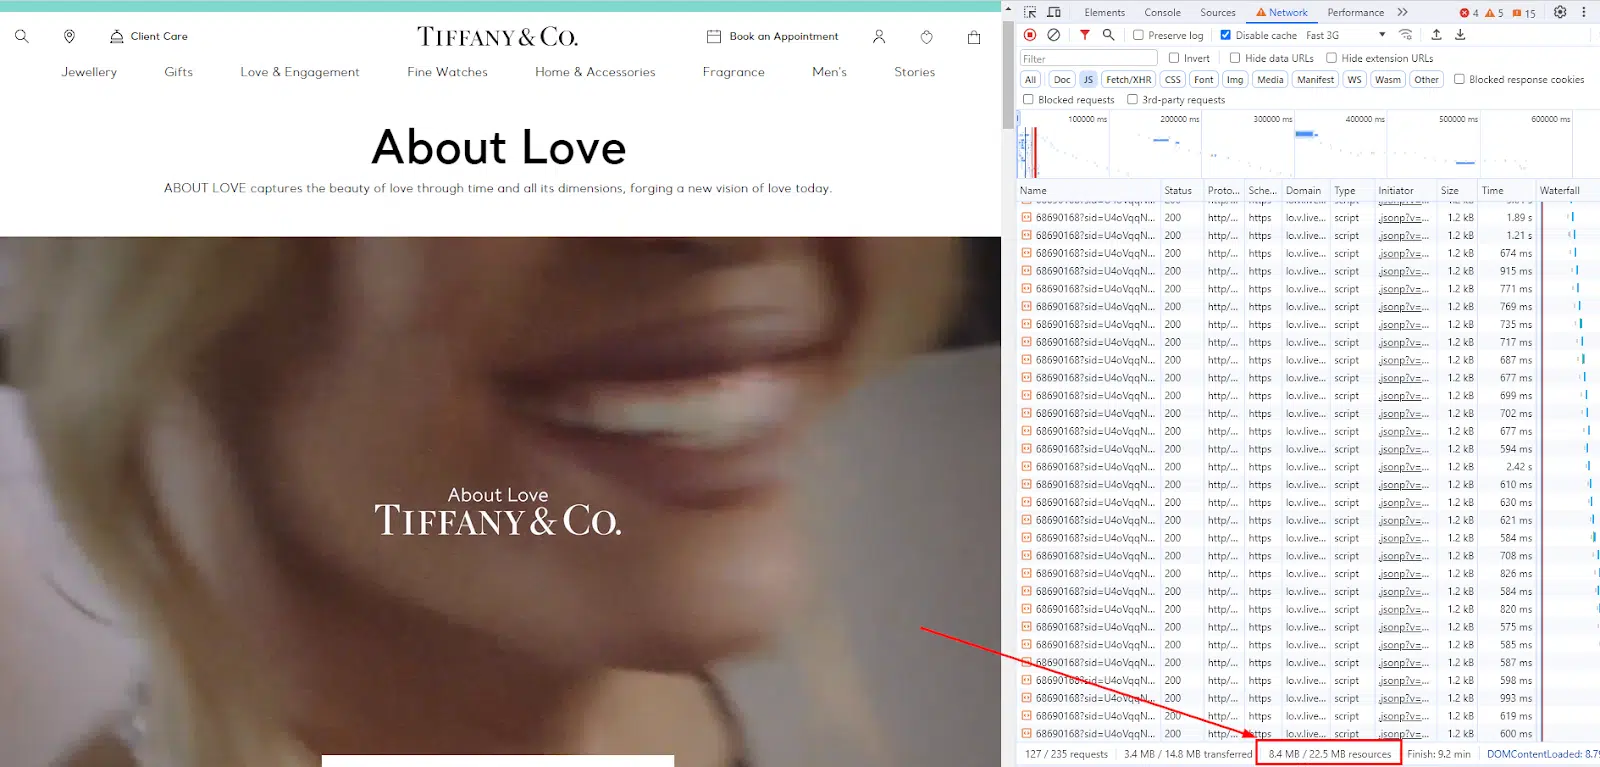Click the Book an Appointment calendar icon
Image resolution: width=1600 pixels, height=767 pixels.
click(714, 36)
